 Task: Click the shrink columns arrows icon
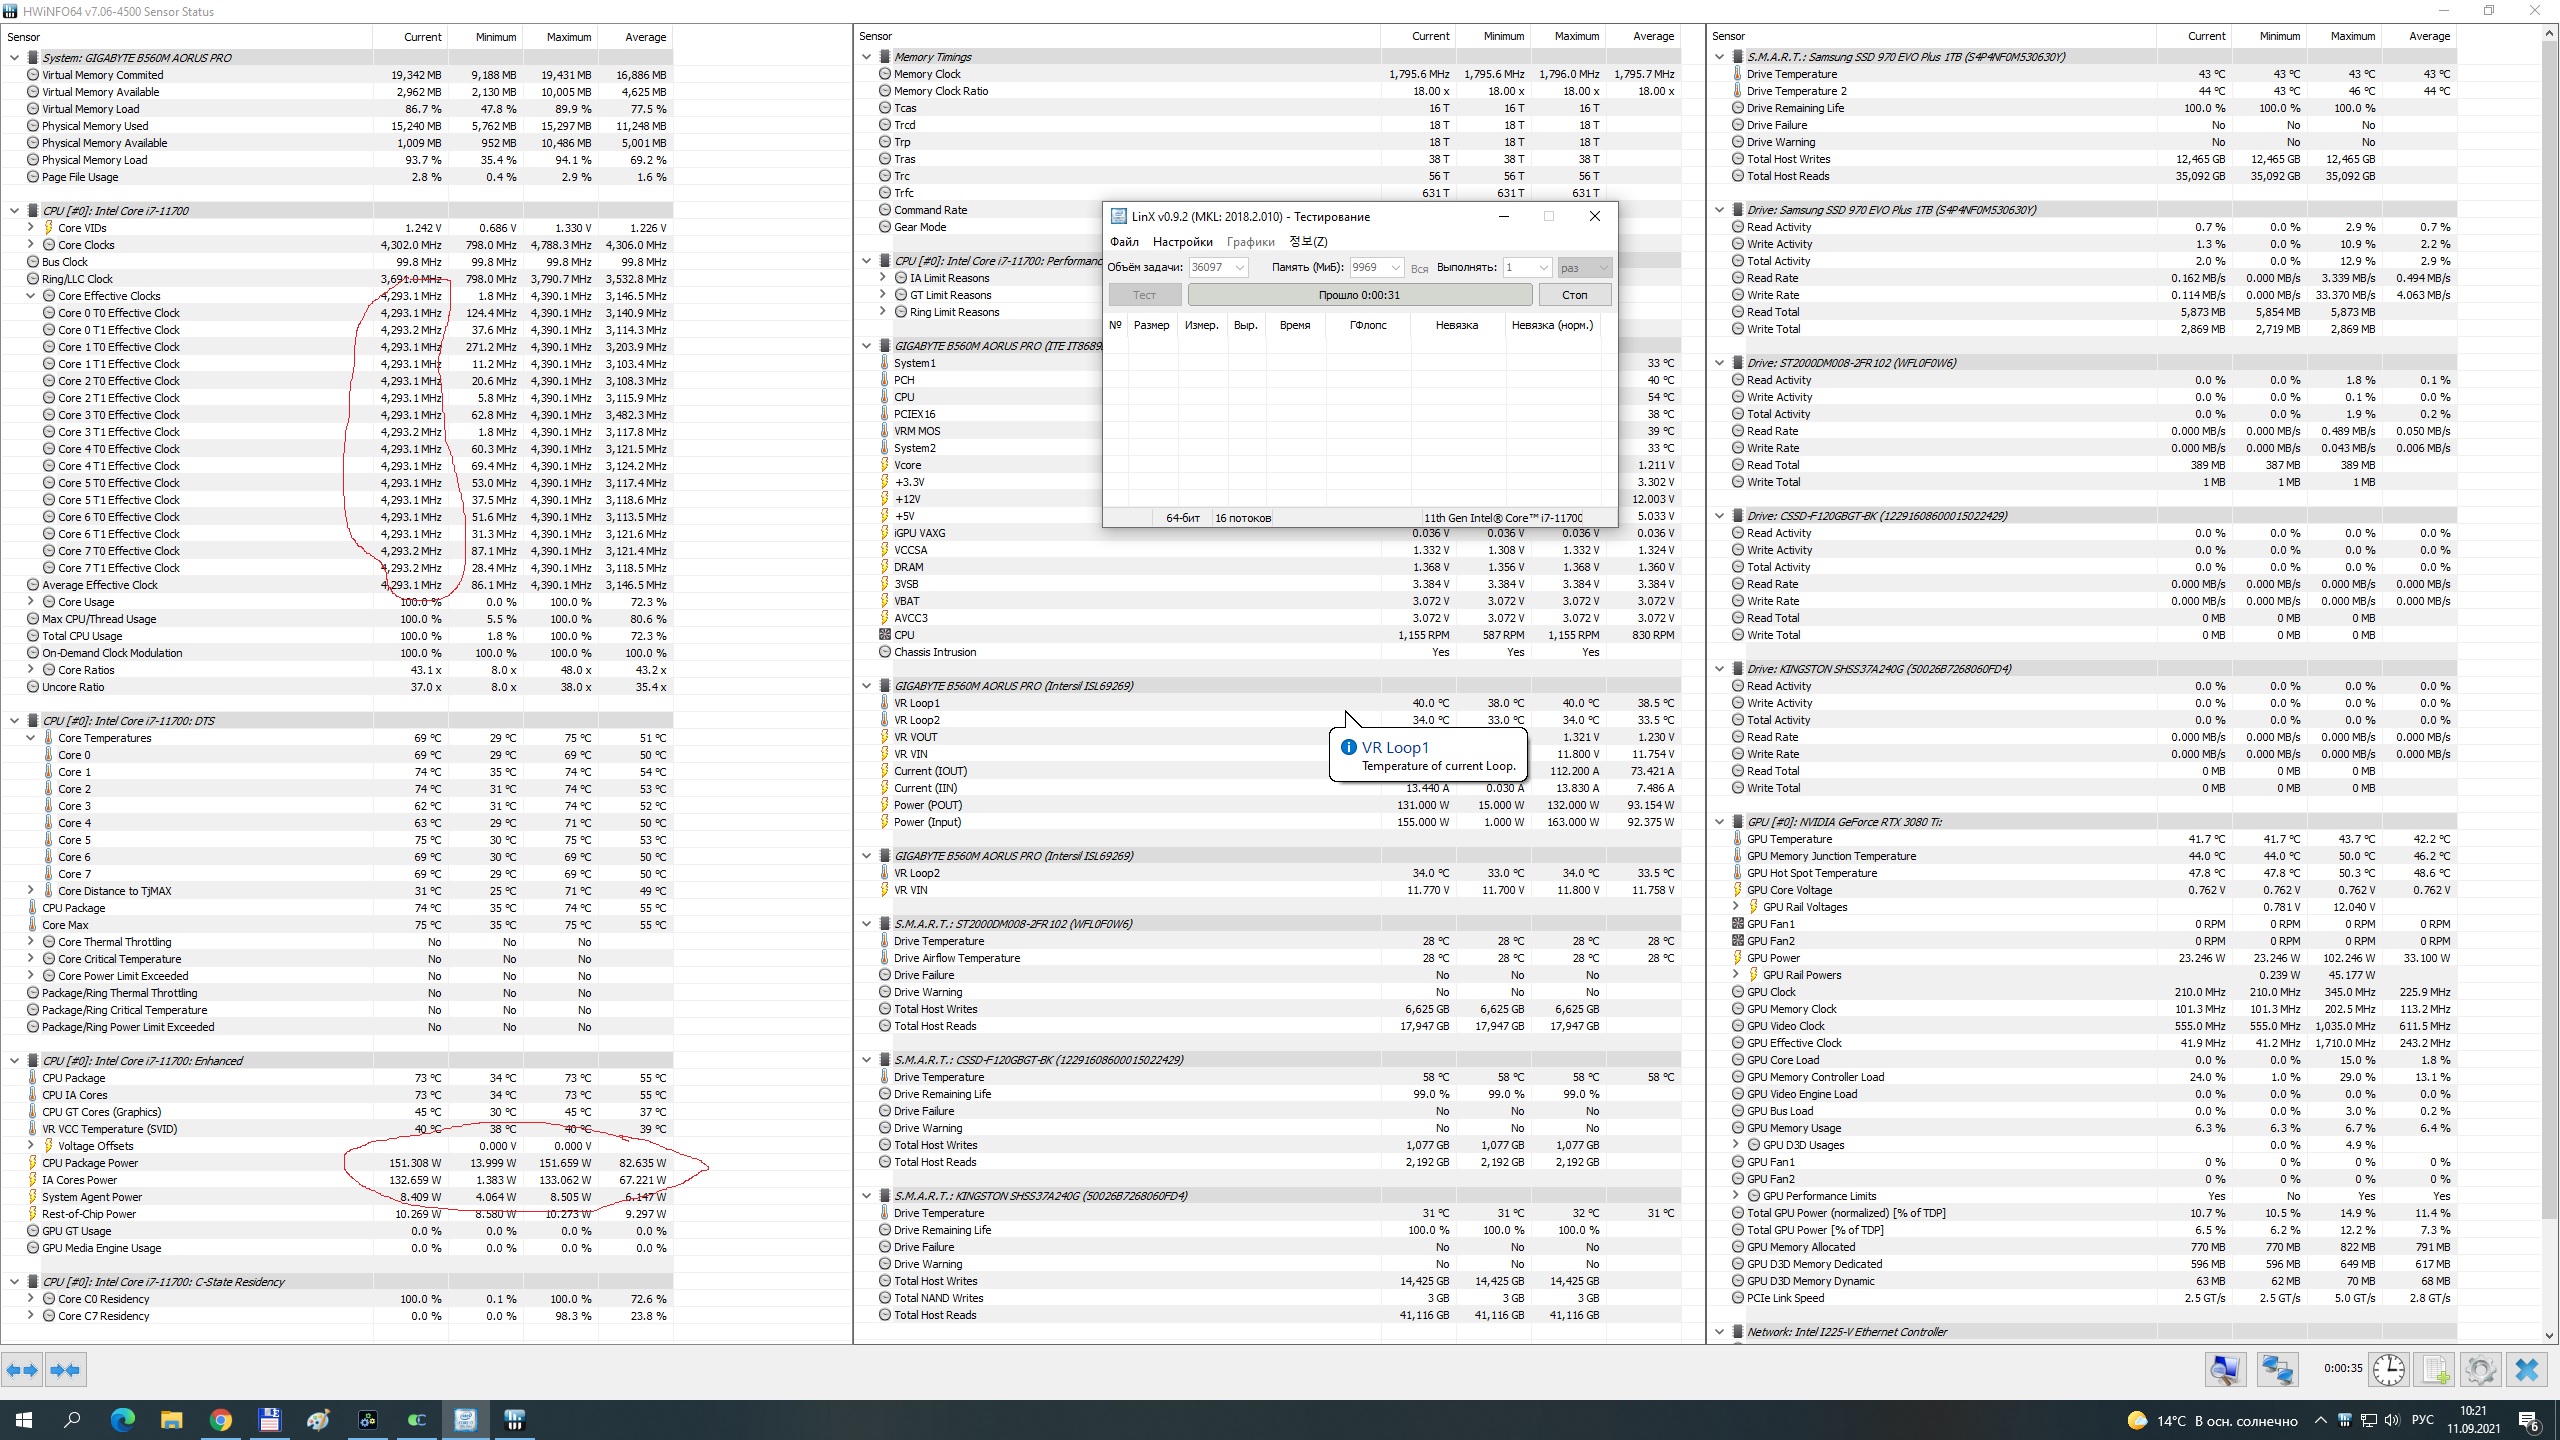pyautogui.click(x=65, y=1370)
